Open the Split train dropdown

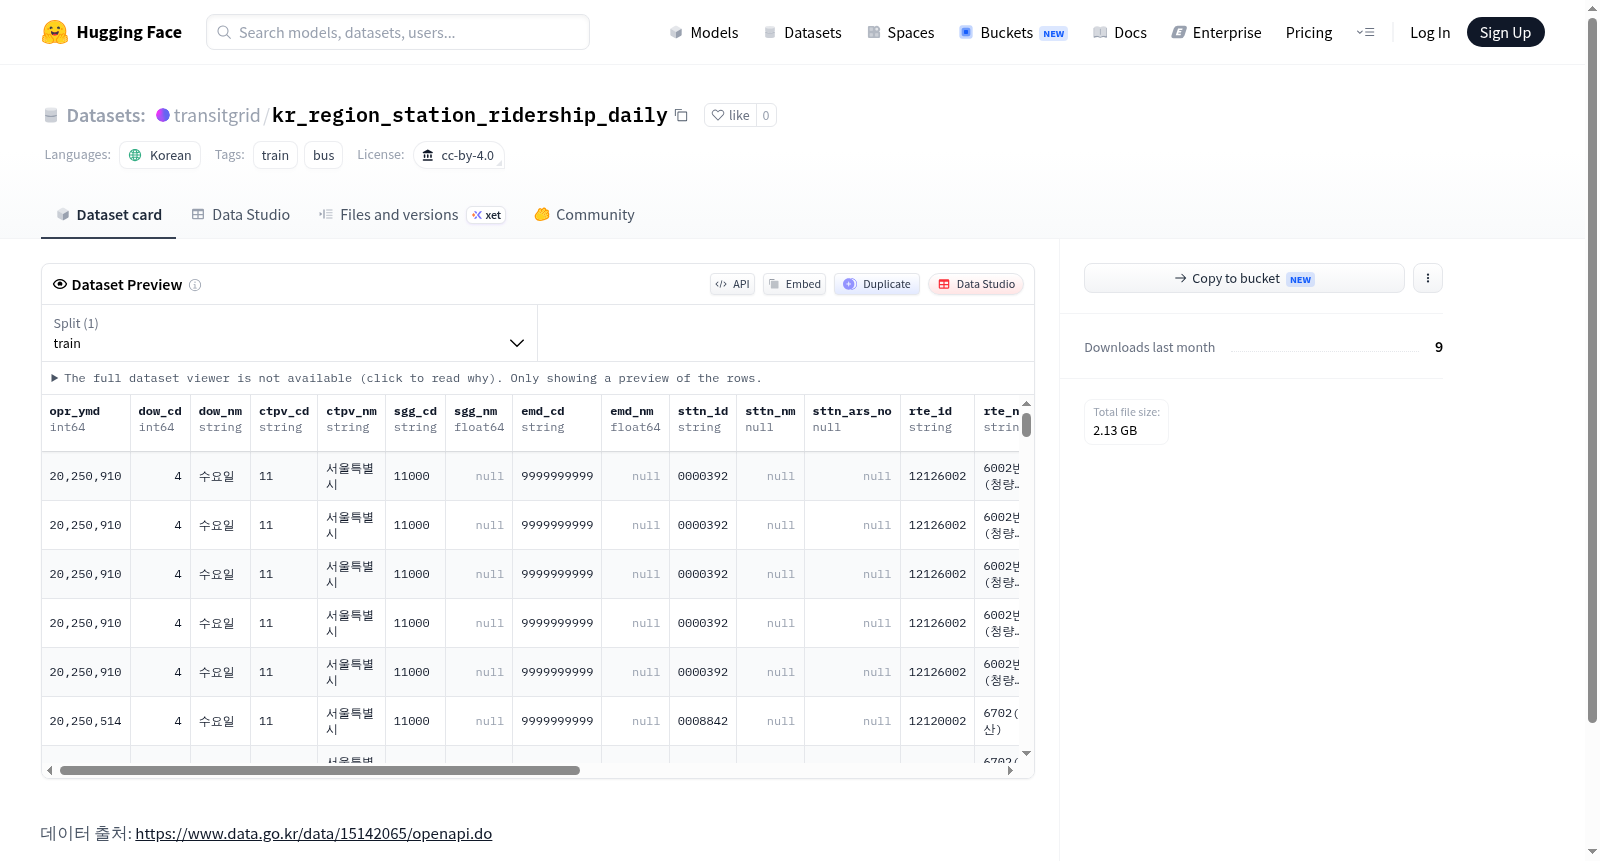click(289, 333)
